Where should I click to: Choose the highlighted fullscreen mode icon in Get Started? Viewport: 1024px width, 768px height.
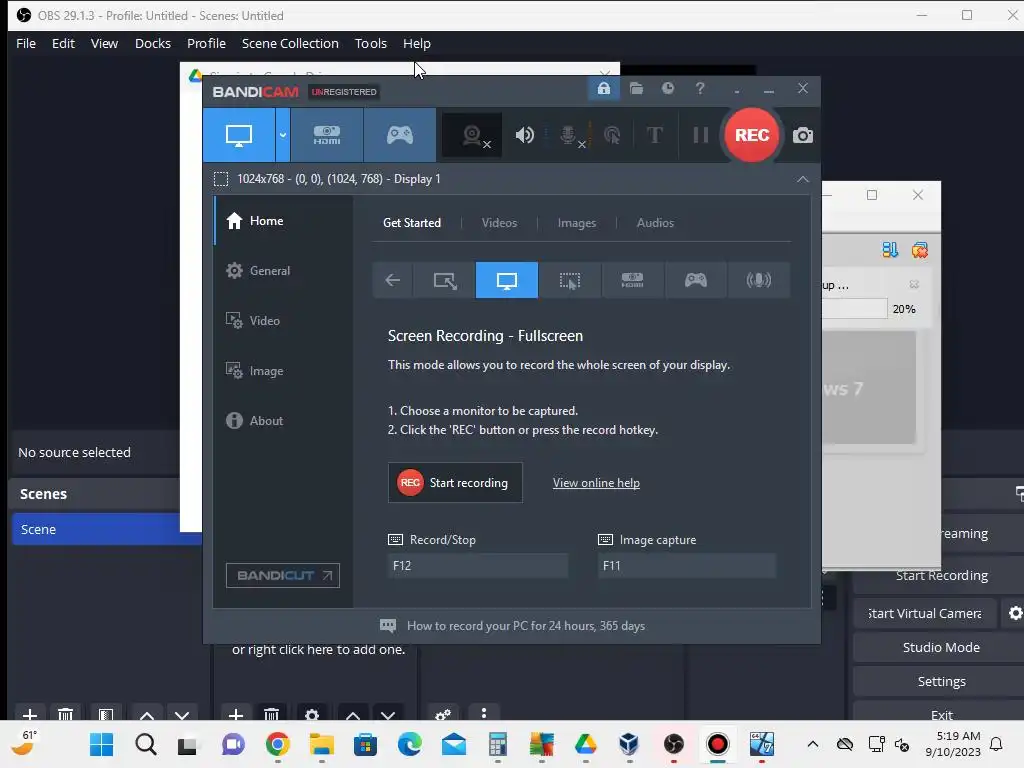coord(507,280)
